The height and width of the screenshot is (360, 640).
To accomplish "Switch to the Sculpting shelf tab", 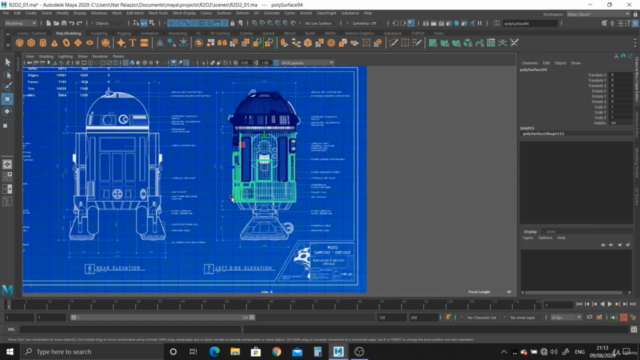I will click(x=99, y=33).
